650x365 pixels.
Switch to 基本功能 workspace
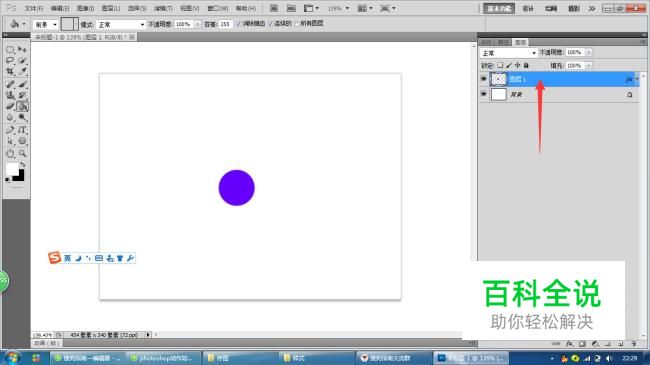coord(499,8)
